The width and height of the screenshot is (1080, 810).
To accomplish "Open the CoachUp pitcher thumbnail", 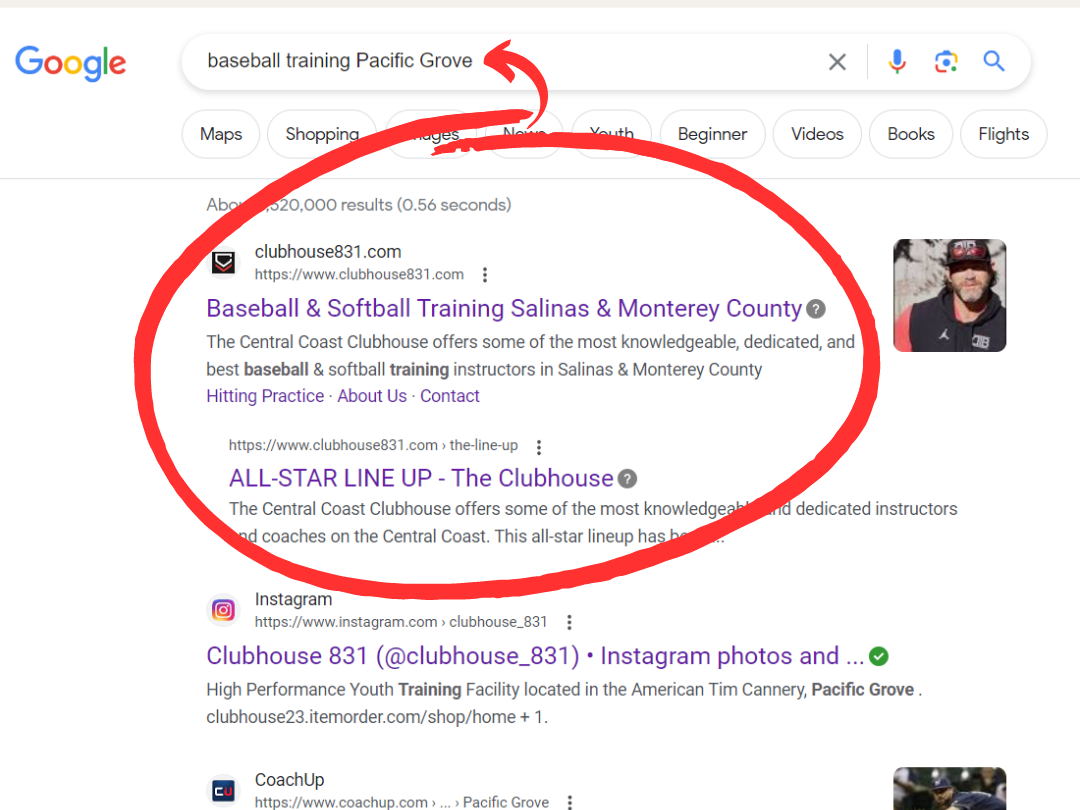I will click(x=950, y=789).
